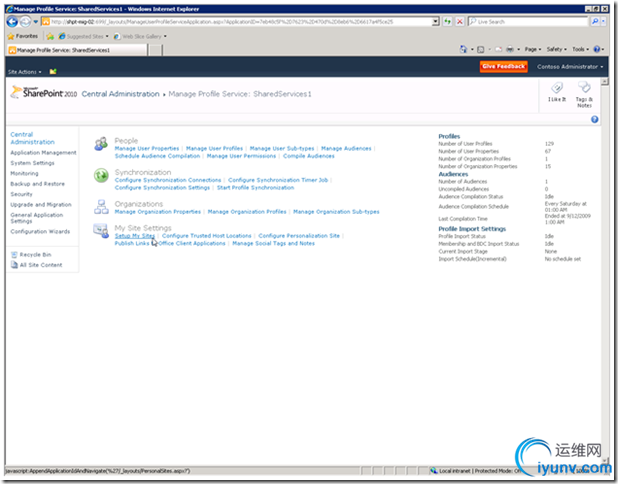Open Favorites star button
This screenshot has width=618, height=484.
pos(23,36)
